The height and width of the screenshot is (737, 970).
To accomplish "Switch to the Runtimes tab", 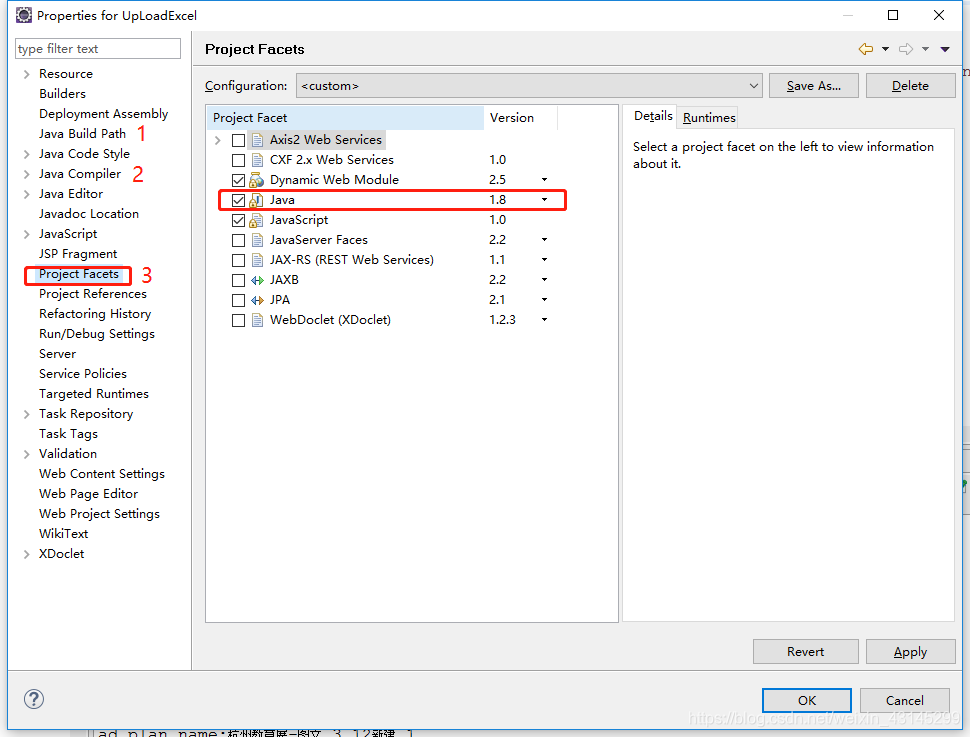I will [707, 116].
